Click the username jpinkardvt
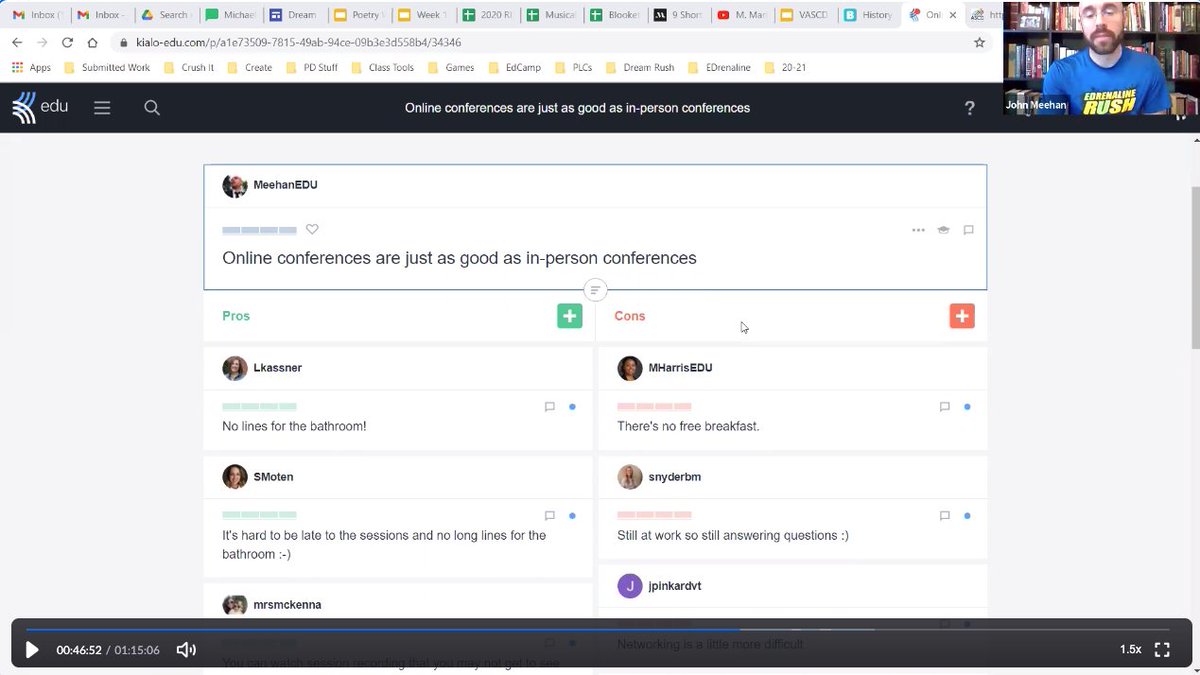Viewport: 1200px width, 675px height. 674,586
